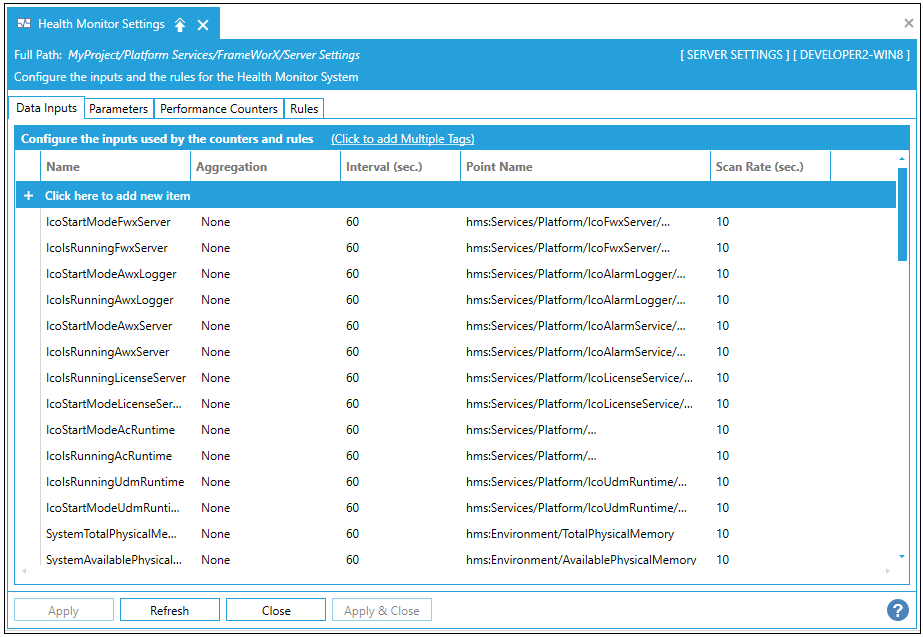Click the pin arrow icon on Health Monitor tab

pos(180,24)
